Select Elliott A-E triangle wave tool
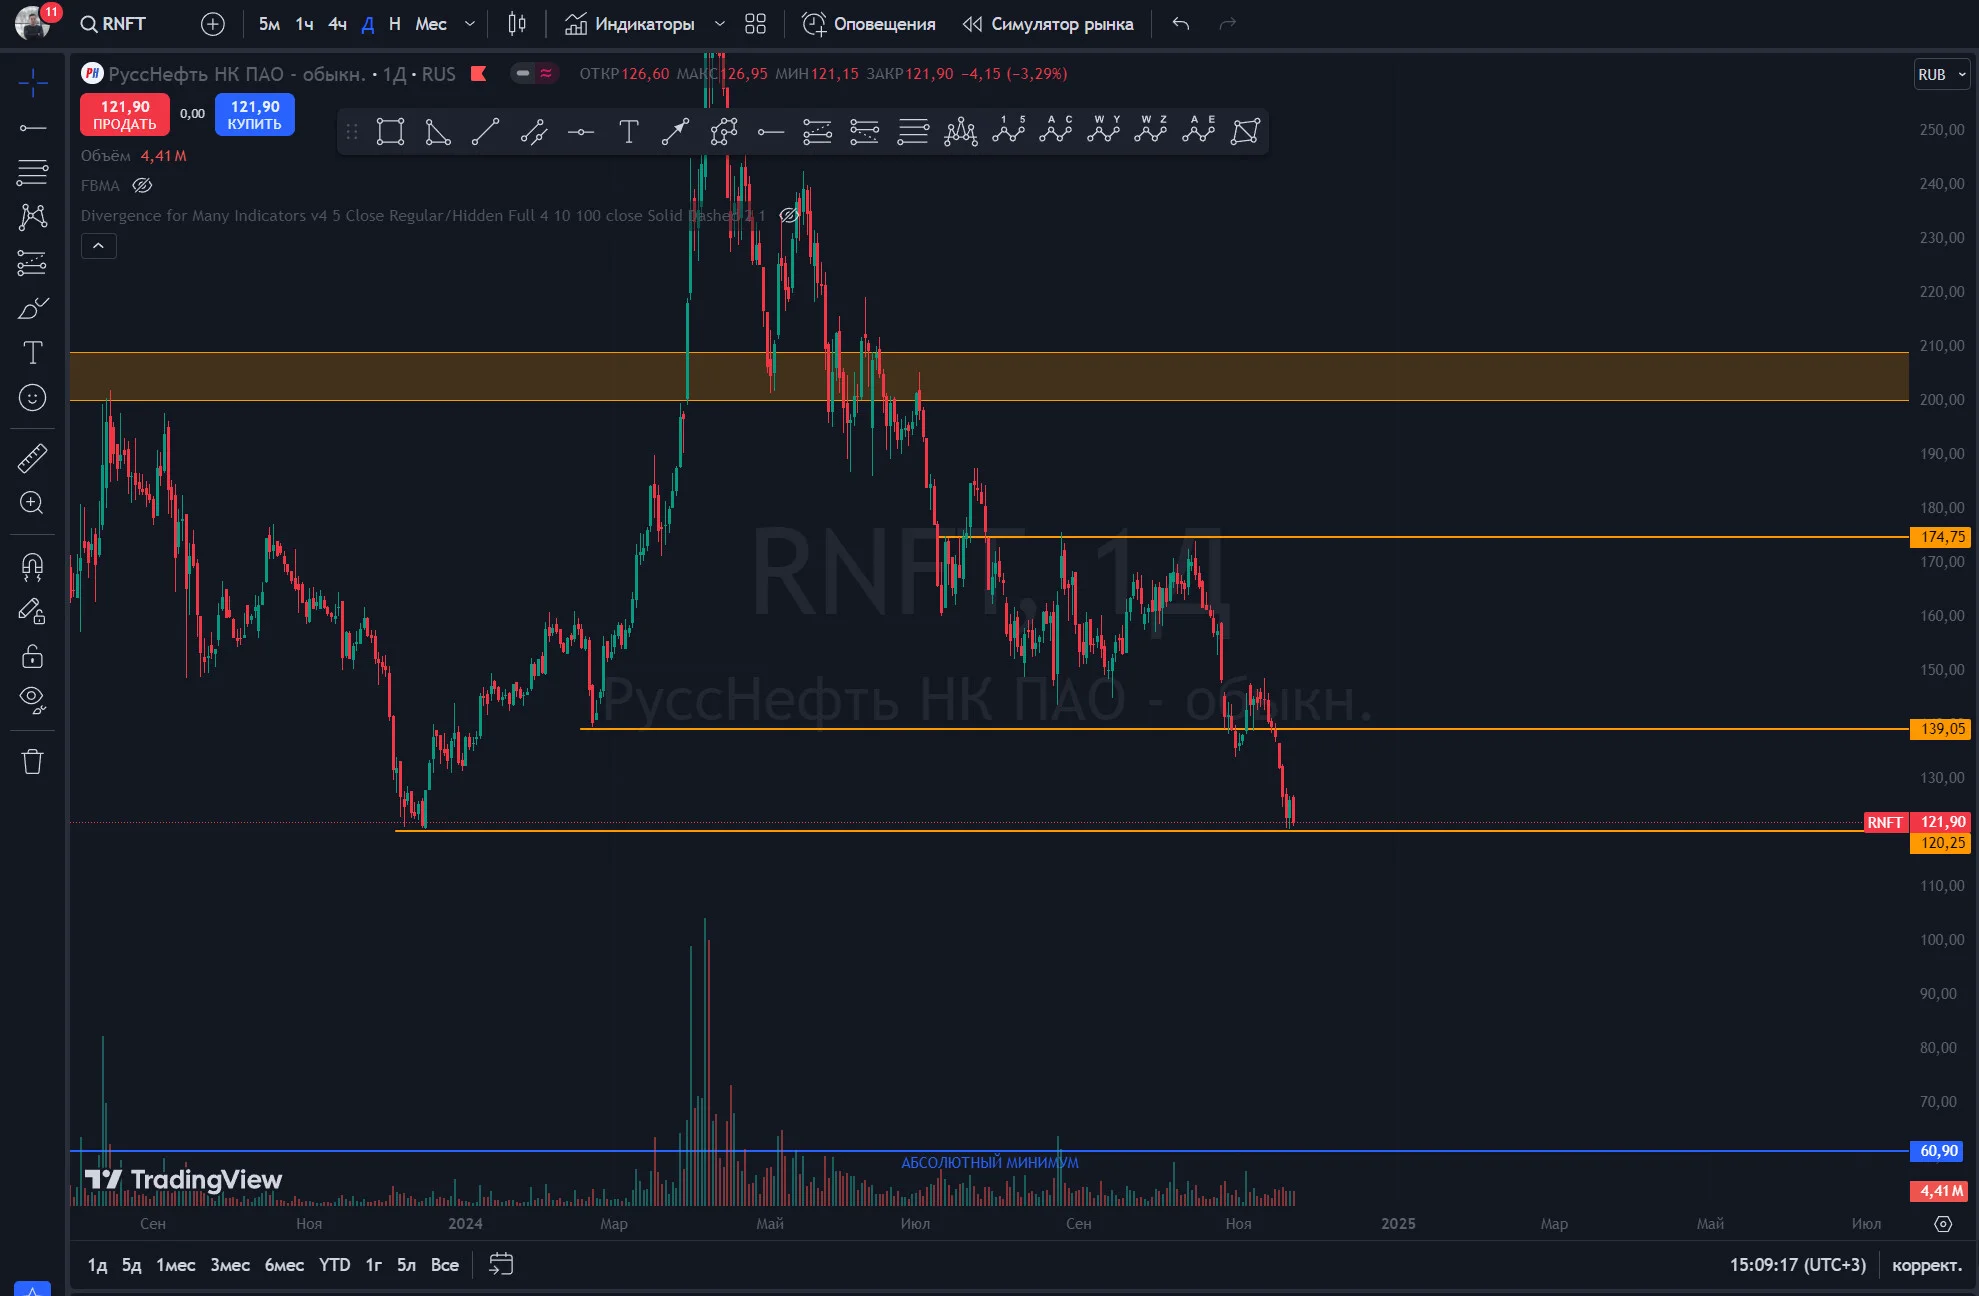Image resolution: width=1979 pixels, height=1296 pixels. click(x=1198, y=130)
